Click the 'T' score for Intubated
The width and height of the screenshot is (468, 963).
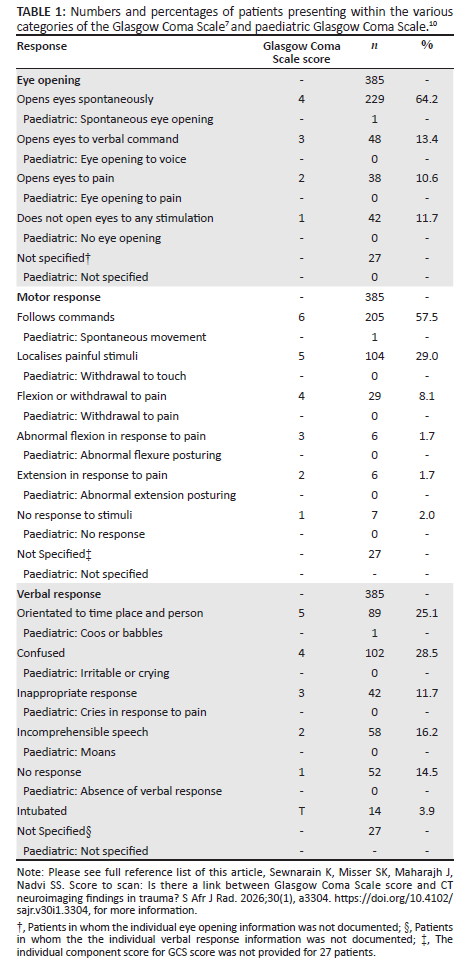pos(301,811)
